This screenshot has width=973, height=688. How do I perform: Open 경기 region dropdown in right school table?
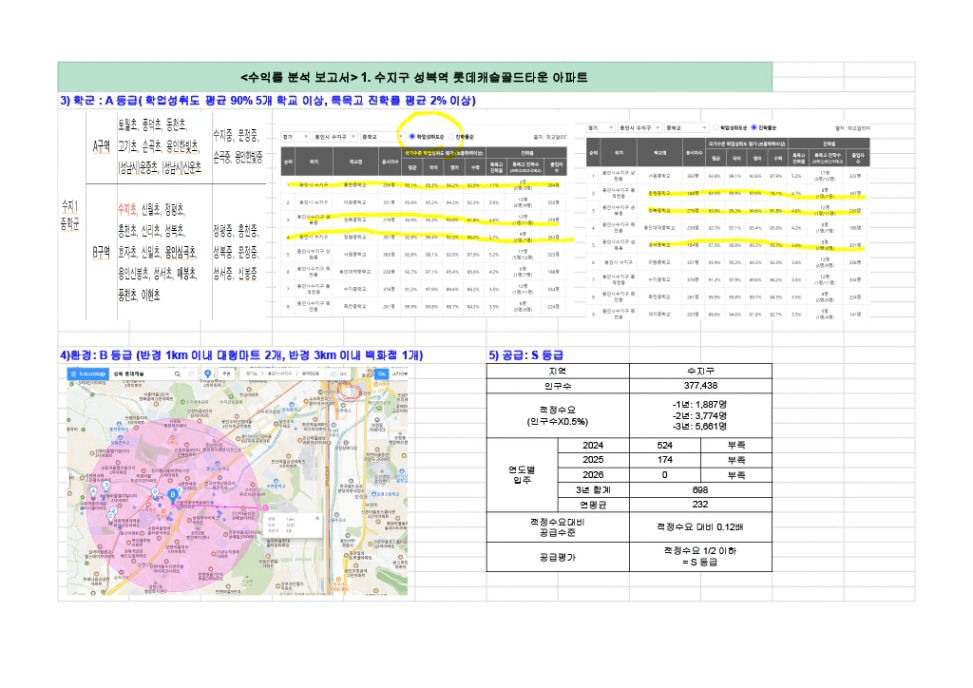tap(600, 128)
